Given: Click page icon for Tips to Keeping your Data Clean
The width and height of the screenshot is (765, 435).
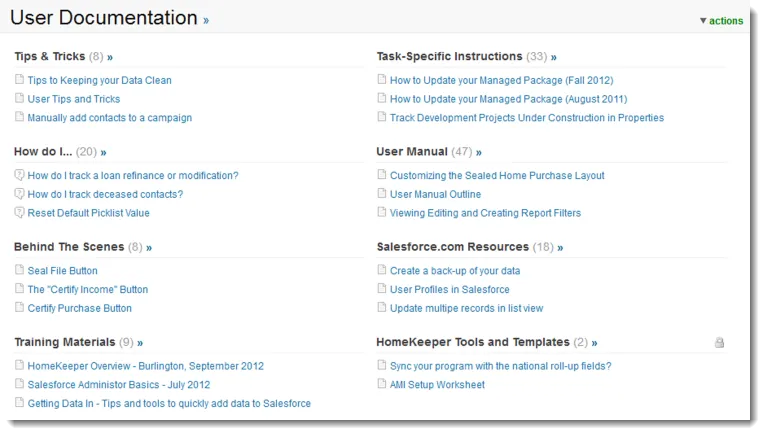Looking at the screenshot, I should click(20, 79).
